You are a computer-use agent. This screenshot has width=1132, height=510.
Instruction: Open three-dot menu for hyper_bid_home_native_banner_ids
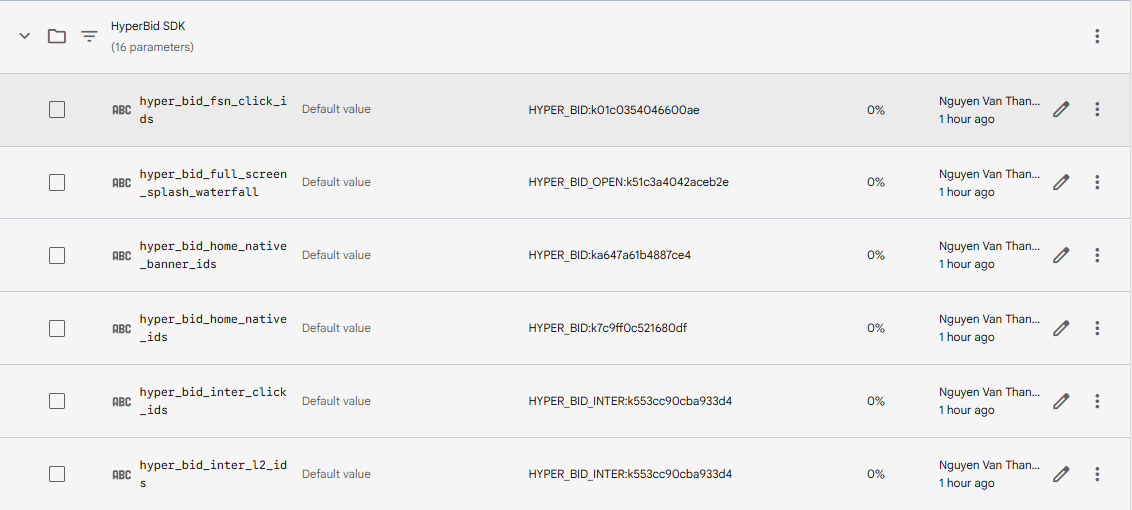coord(1097,255)
